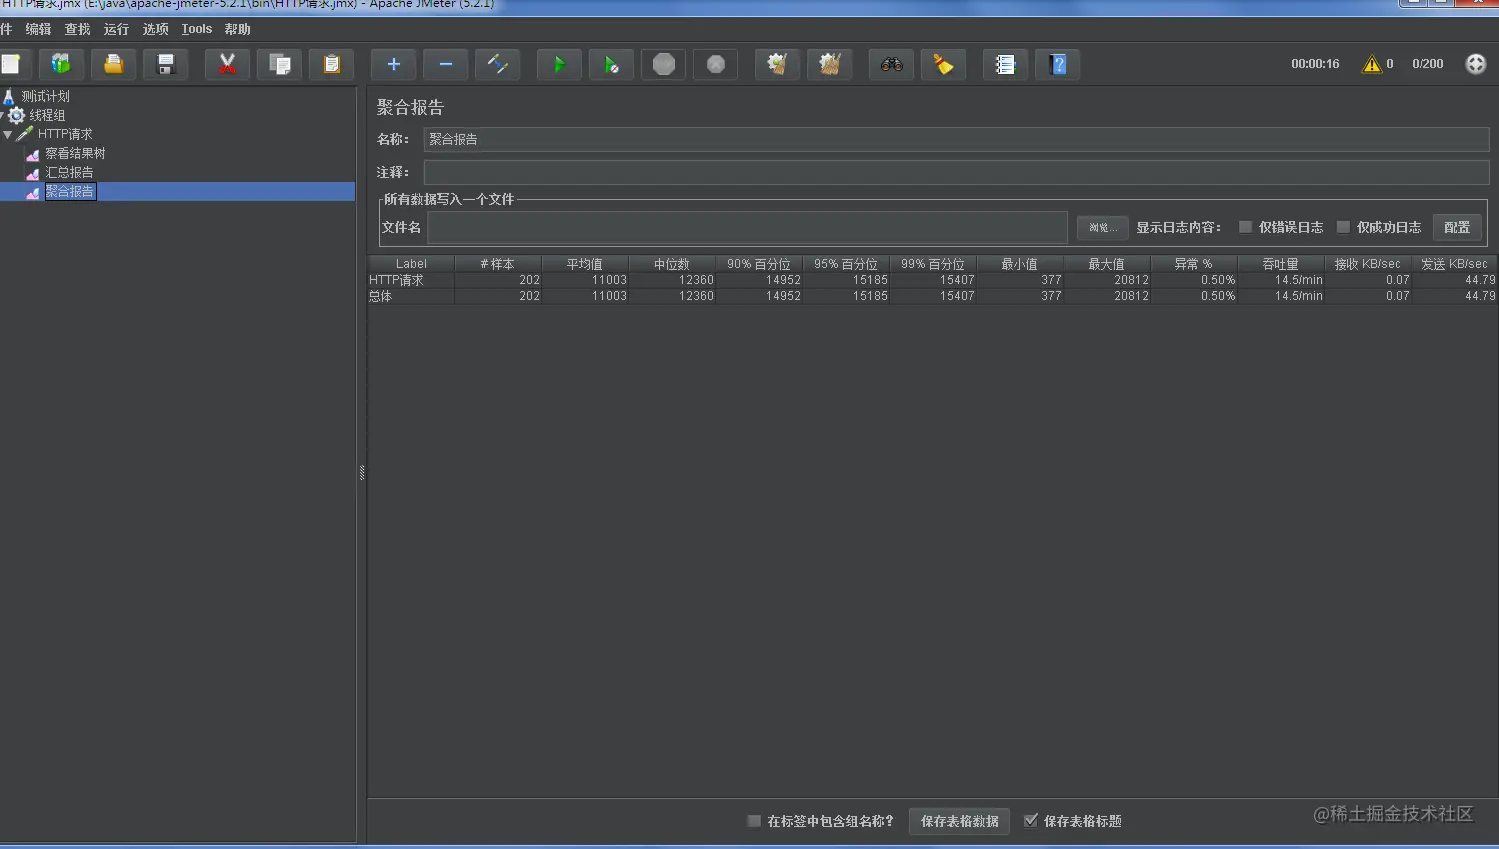Select the HTTP请求 tree node
Viewport: 1499px width, 849px height.
pos(65,134)
